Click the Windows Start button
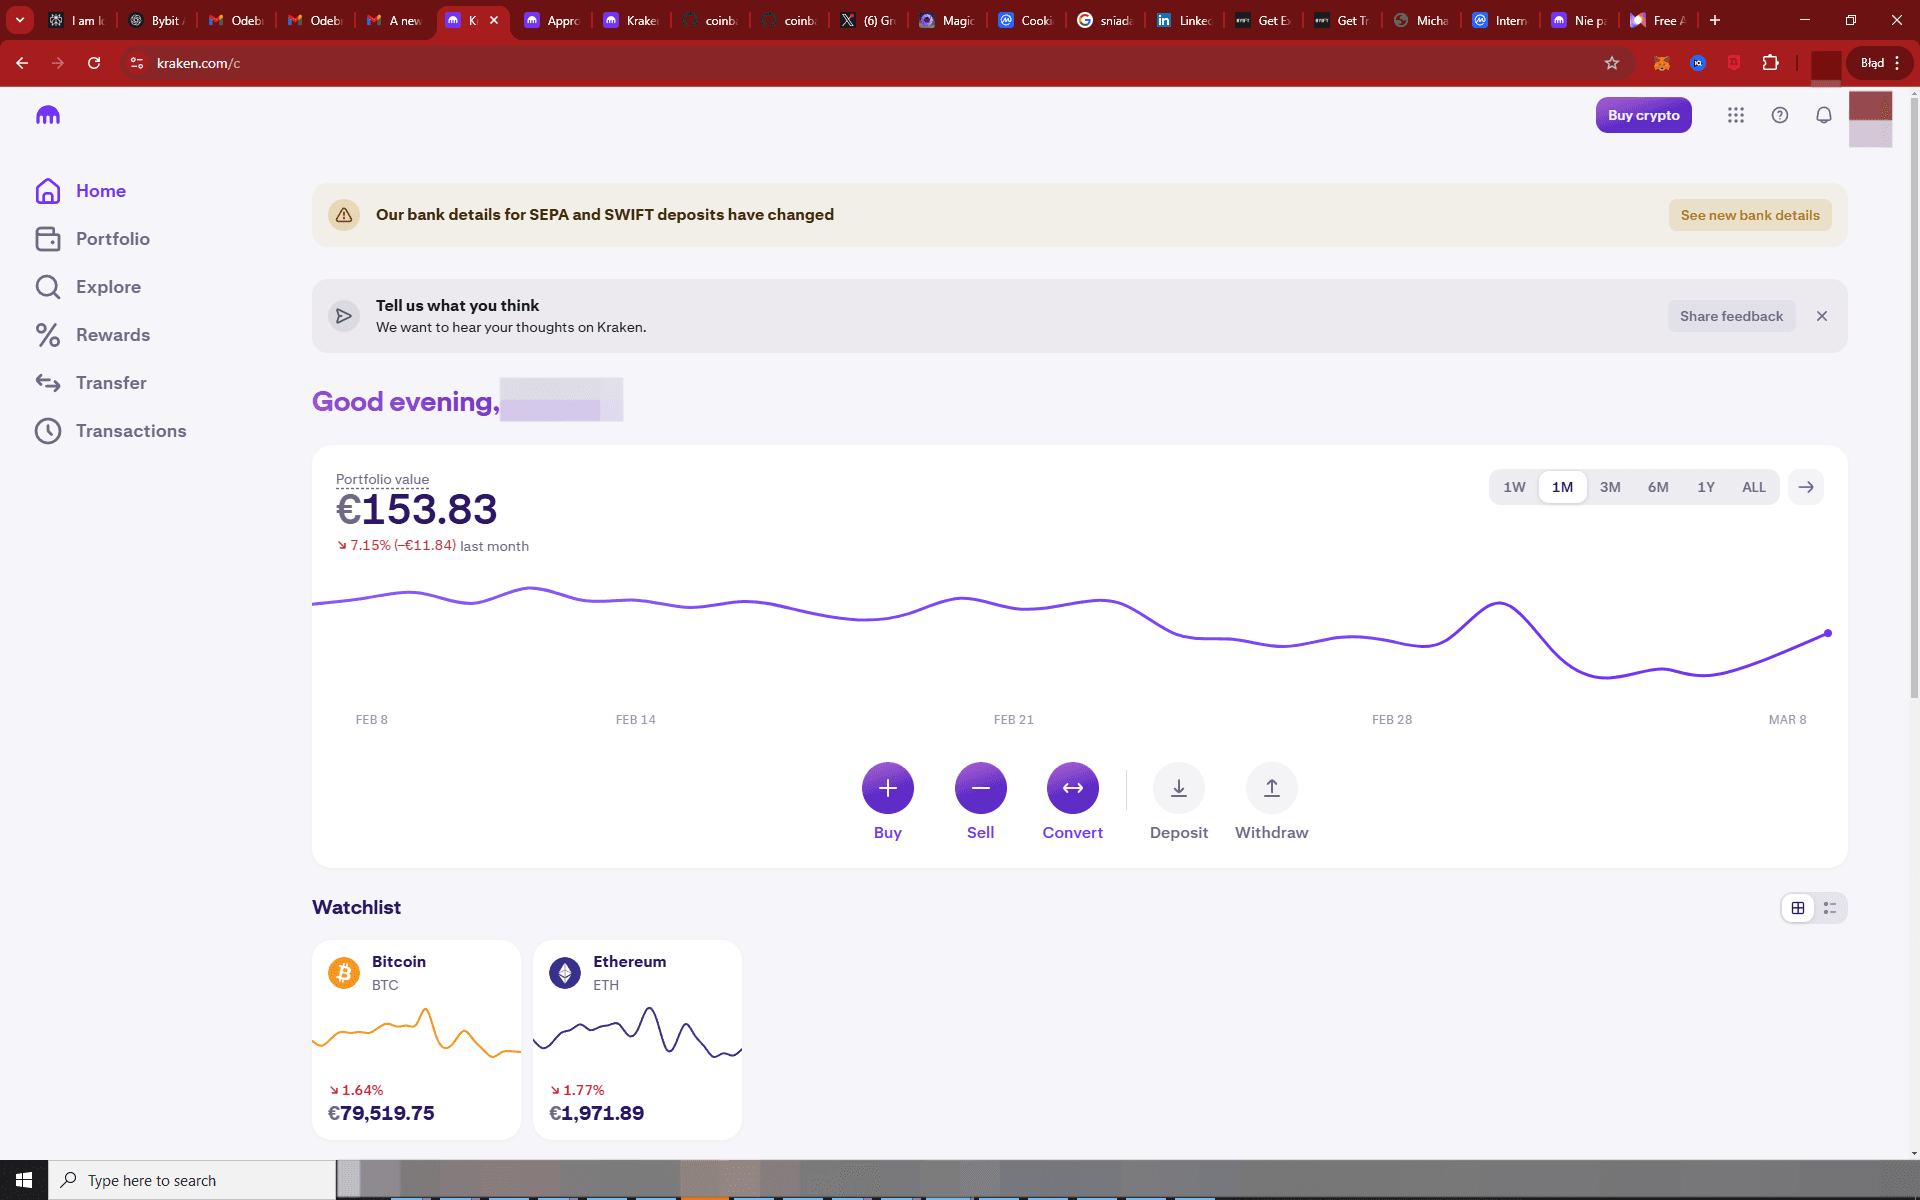This screenshot has height=1200, width=1920. (24, 1180)
